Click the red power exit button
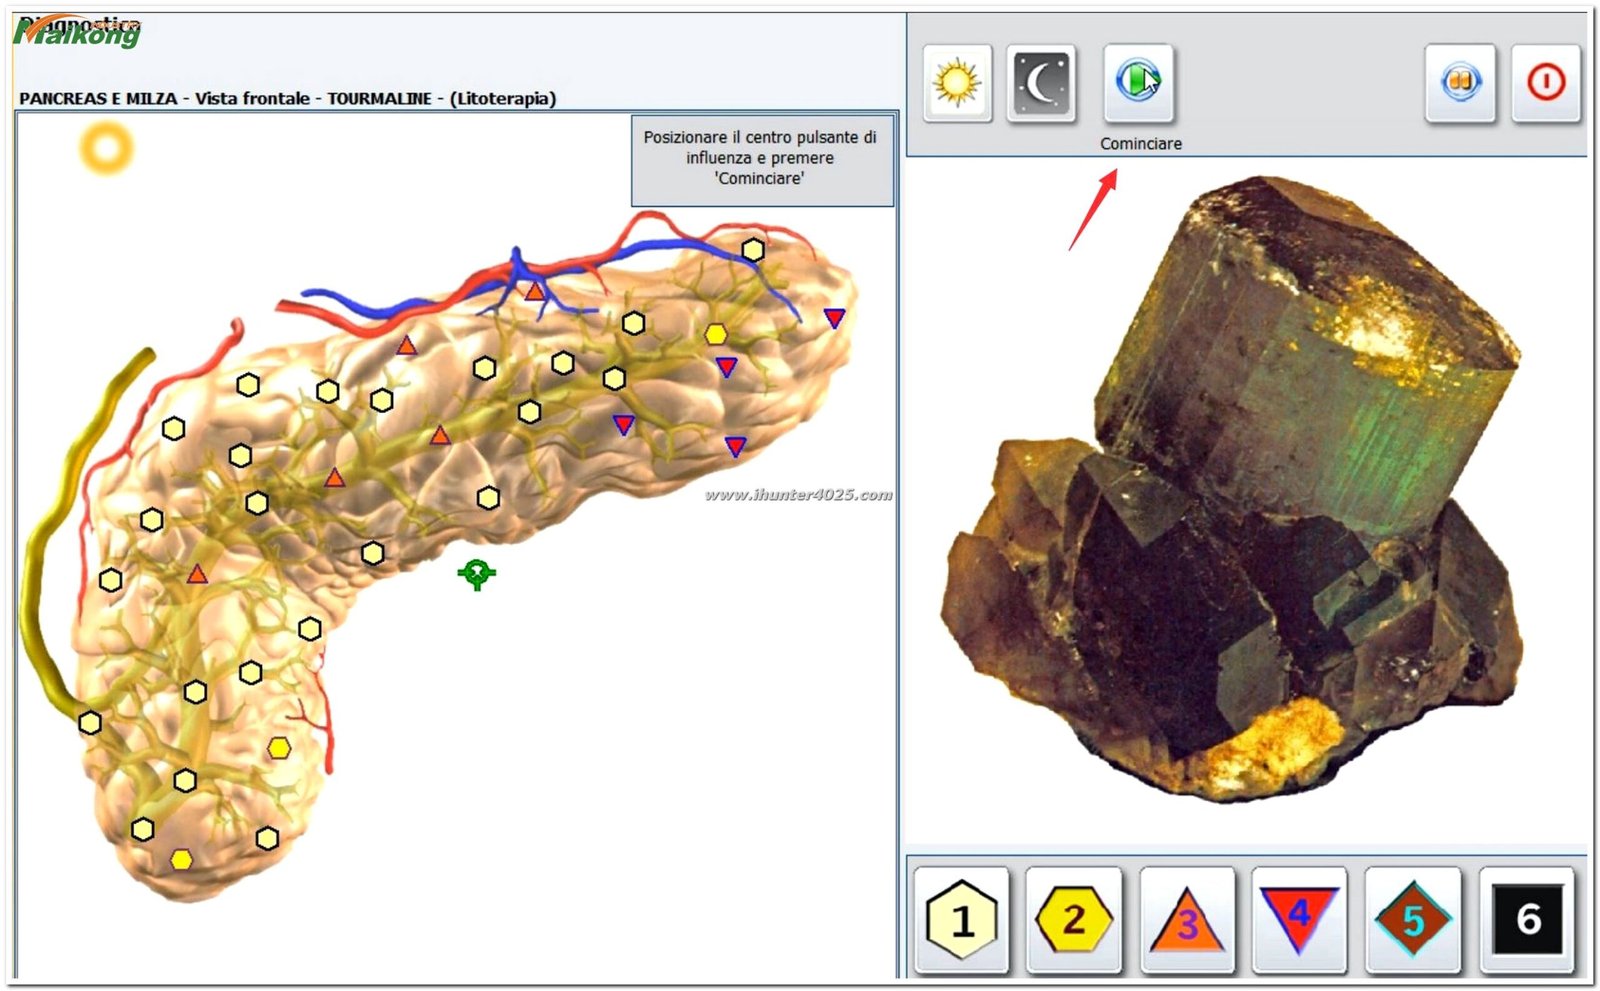Image resolution: width=1600 pixels, height=991 pixels. [1545, 83]
